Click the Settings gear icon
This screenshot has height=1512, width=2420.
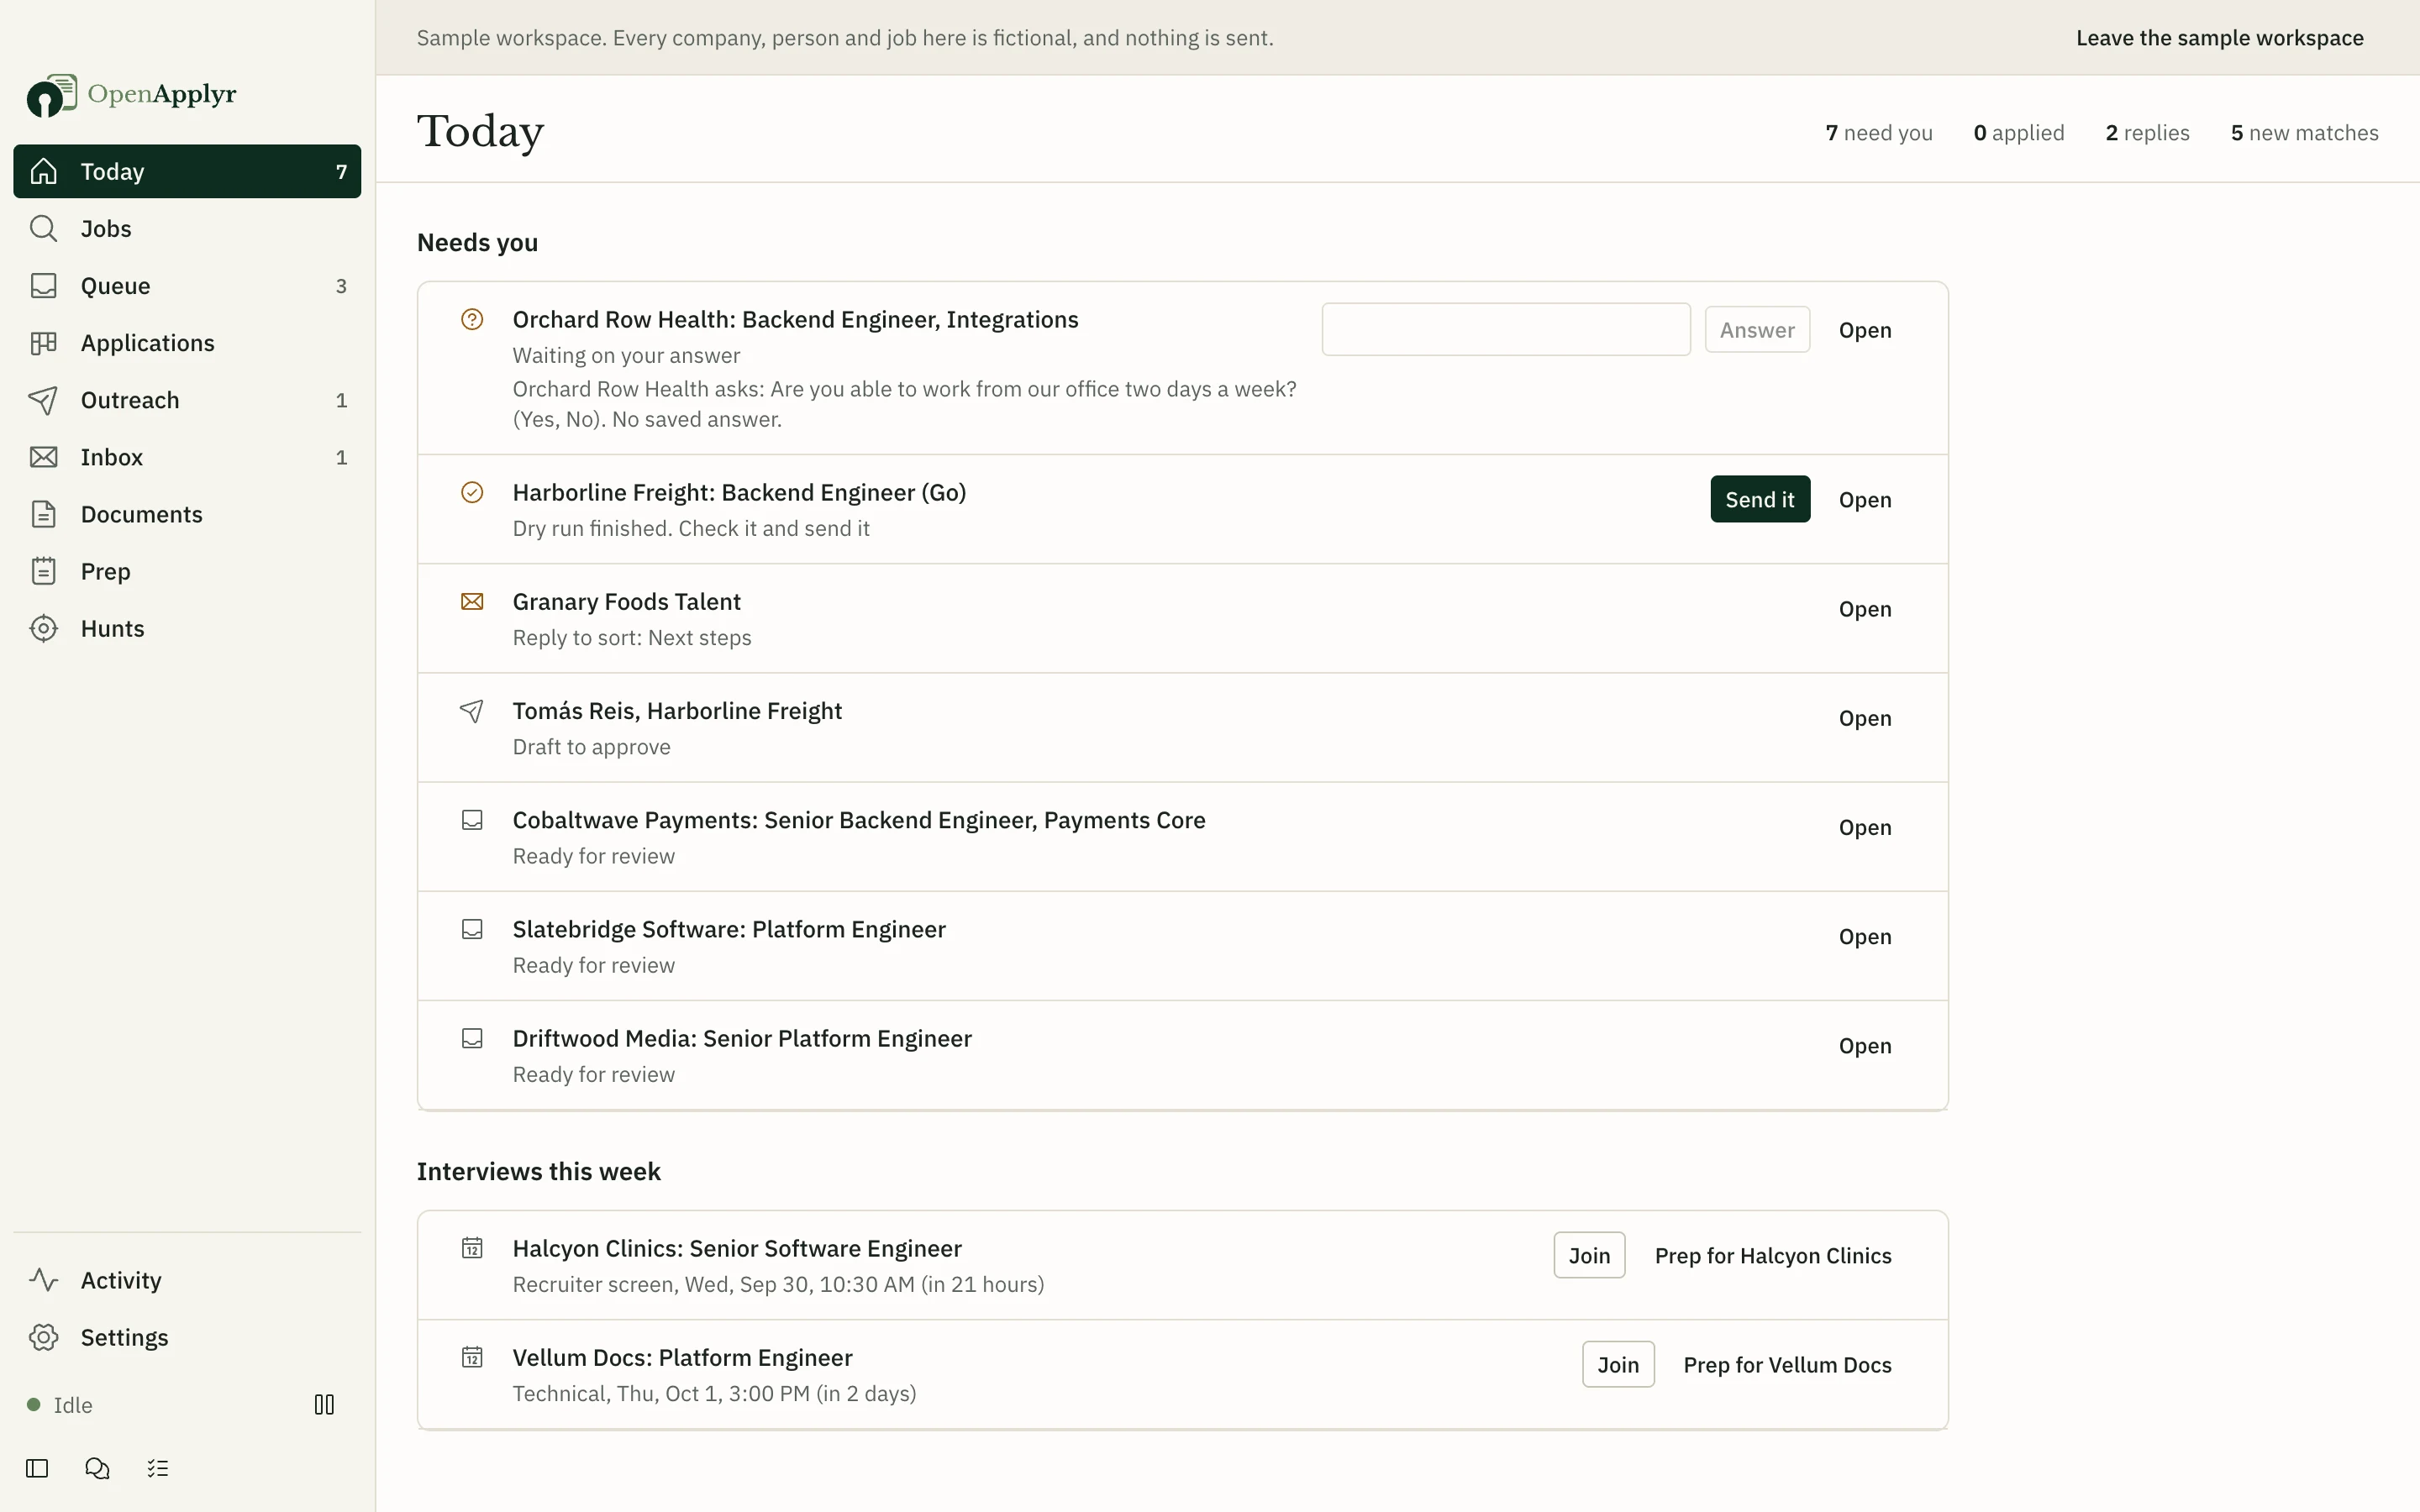(43, 1337)
